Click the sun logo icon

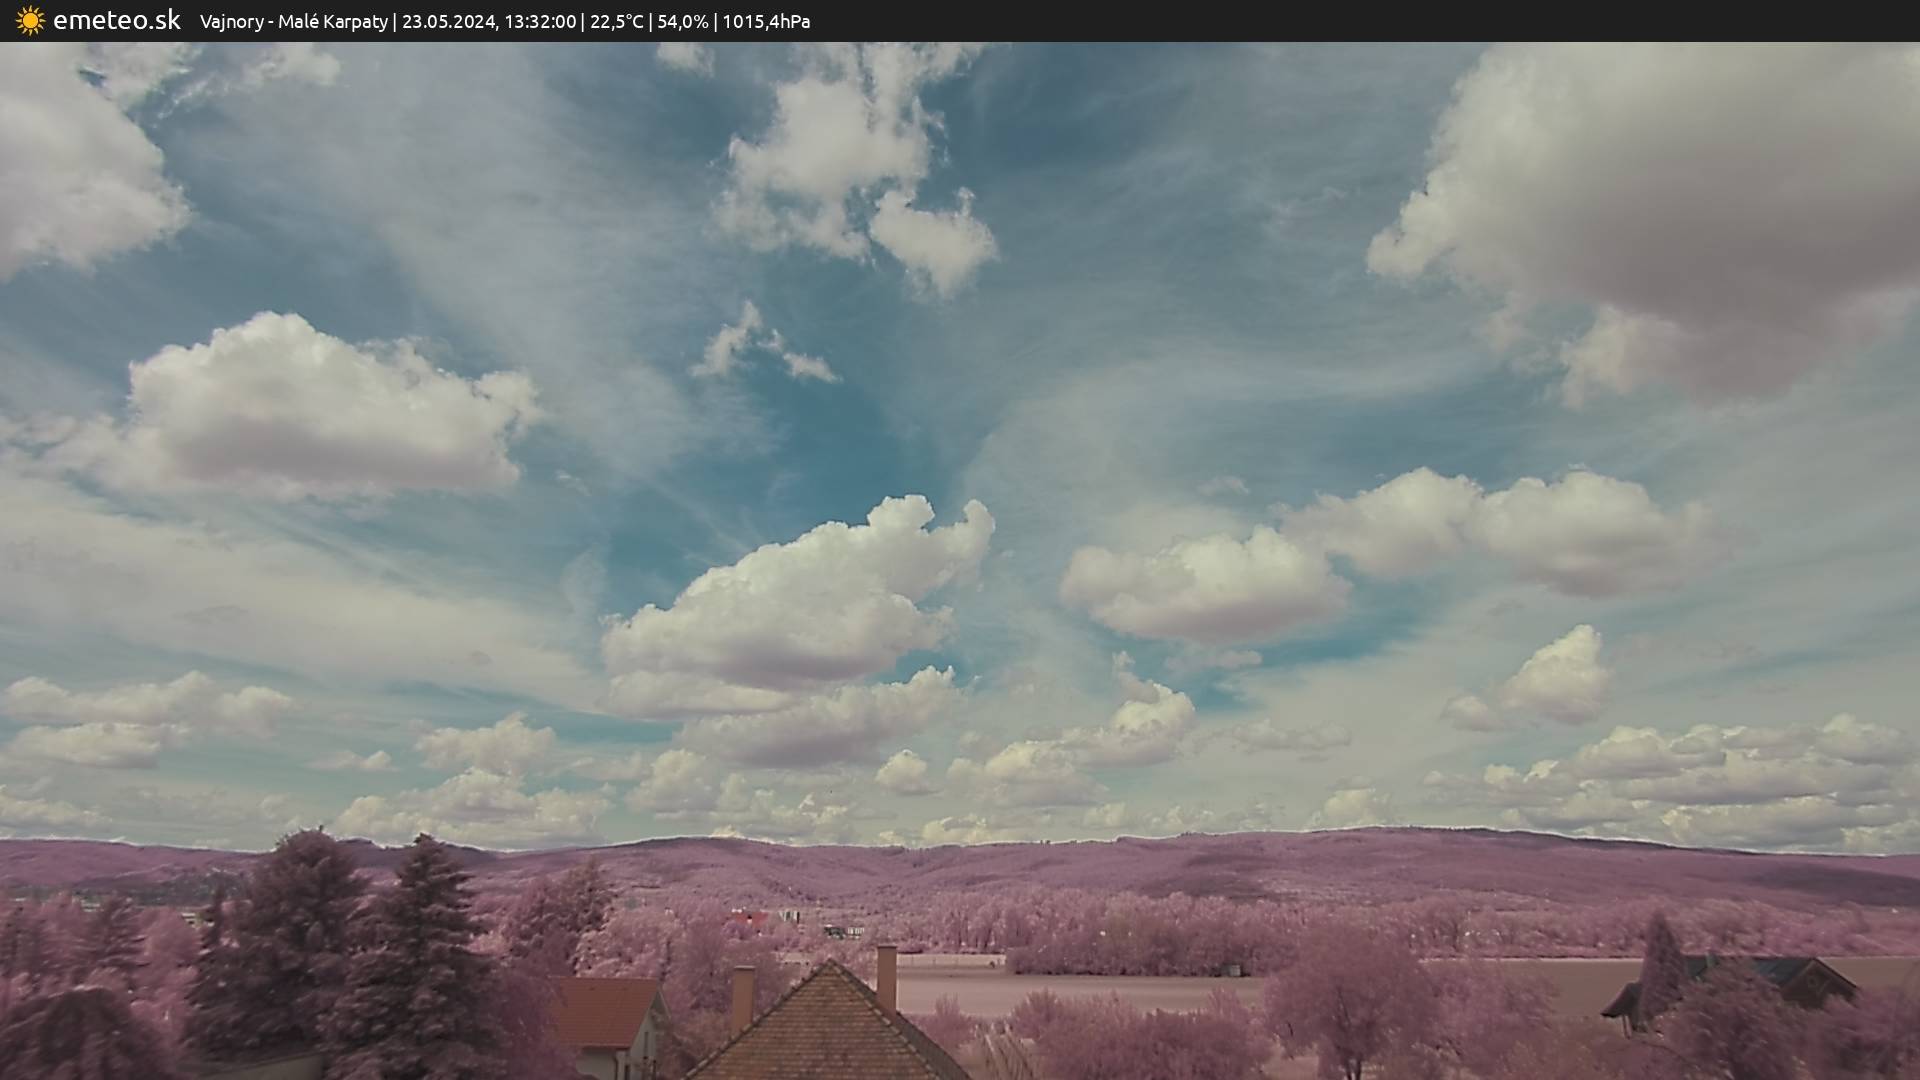30,20
